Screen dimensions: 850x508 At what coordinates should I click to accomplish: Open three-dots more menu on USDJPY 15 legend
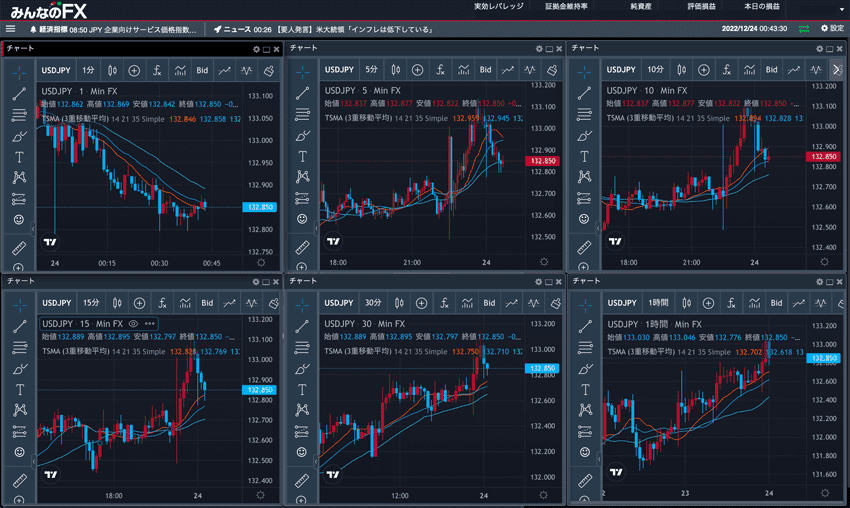150,324
